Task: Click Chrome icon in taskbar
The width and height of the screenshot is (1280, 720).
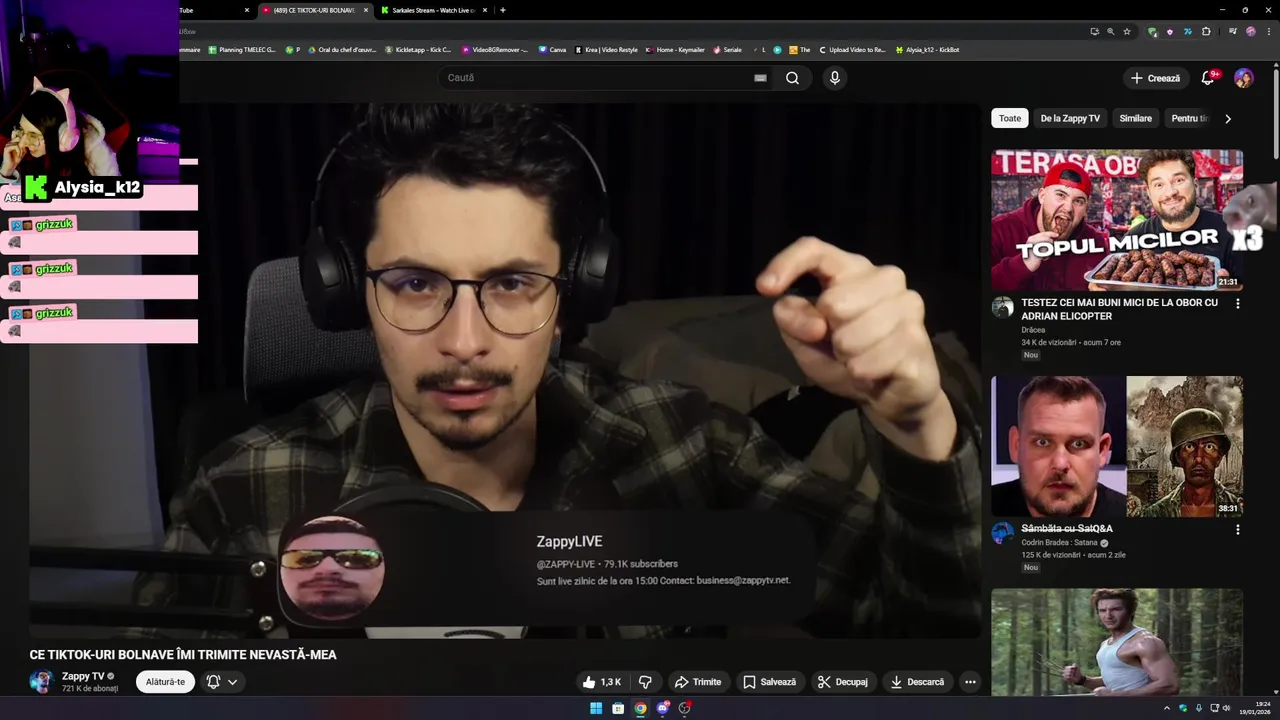Action: coord(640,708)
